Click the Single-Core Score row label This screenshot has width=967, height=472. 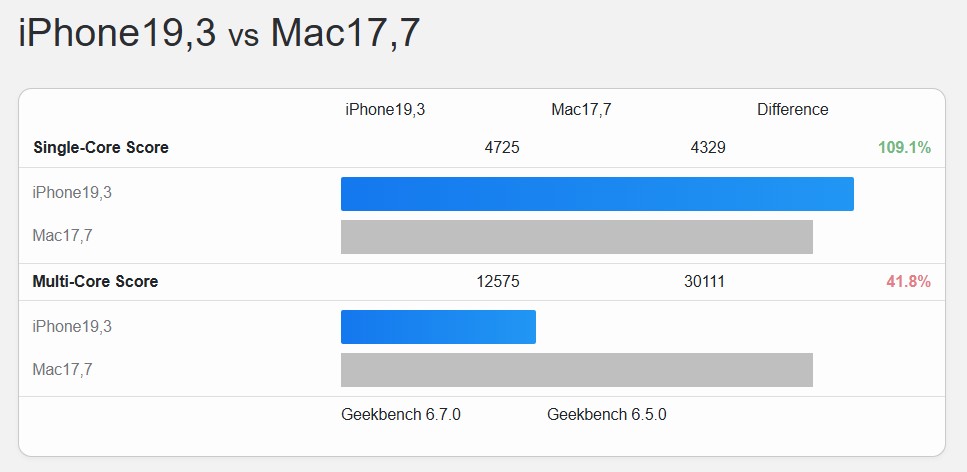pos(101,148)
